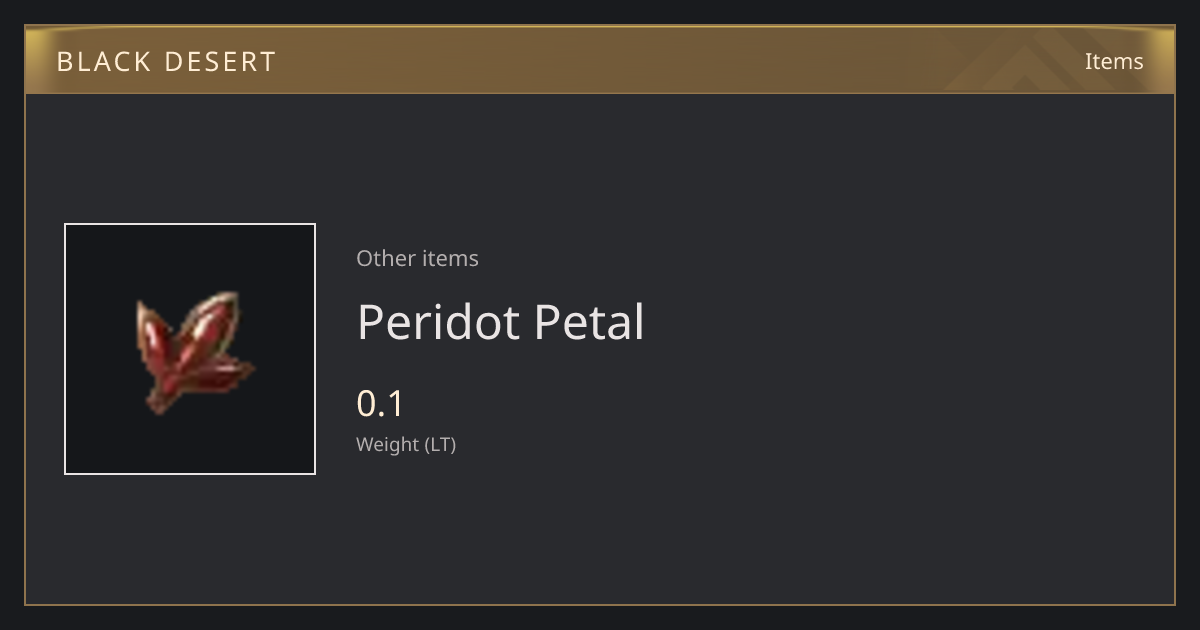This screenshot has width=1200, height=630.
Task: Open the Items tab in the header
Action: coord(1114,61)
